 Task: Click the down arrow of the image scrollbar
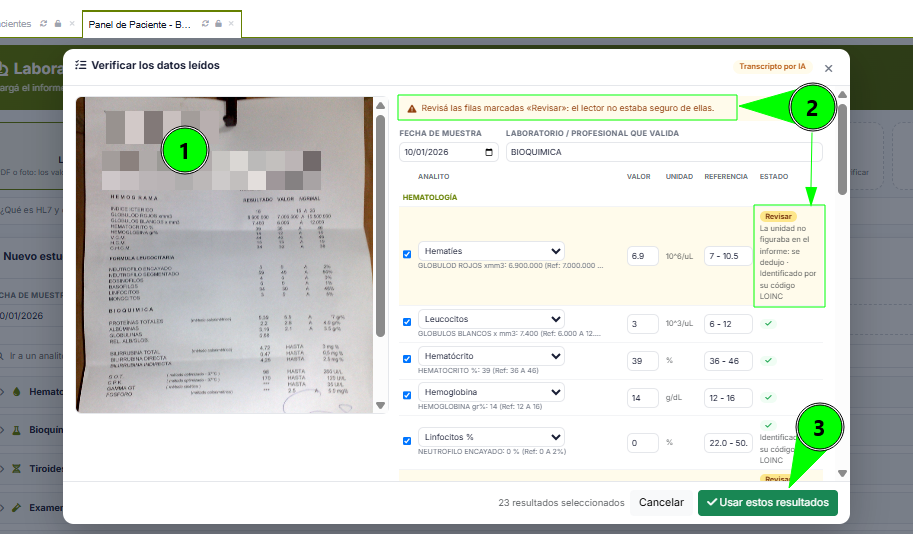click(380, 405)
